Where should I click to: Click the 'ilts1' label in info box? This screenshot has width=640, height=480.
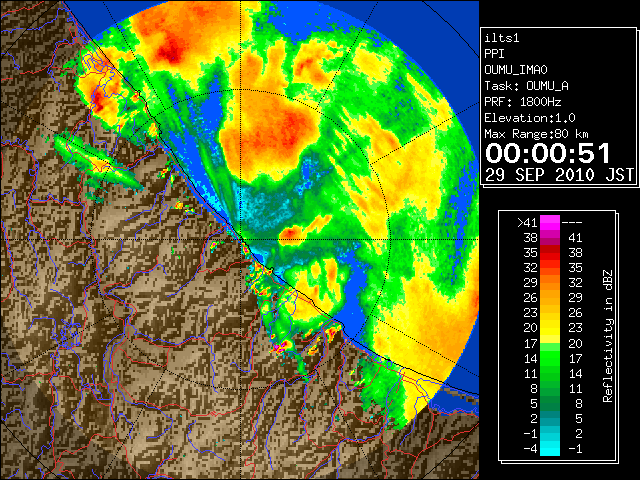(x=502, y=38)
